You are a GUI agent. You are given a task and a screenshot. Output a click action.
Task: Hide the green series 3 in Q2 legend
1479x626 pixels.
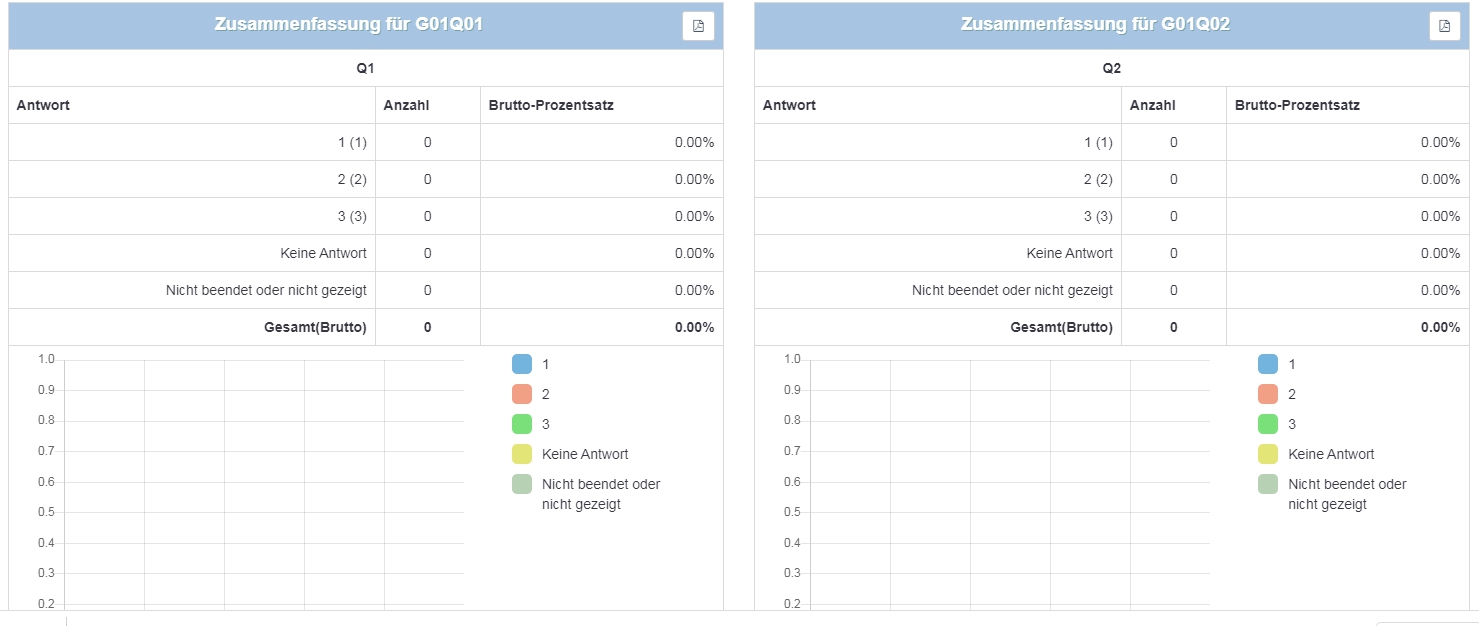[x=1268, y=424]
